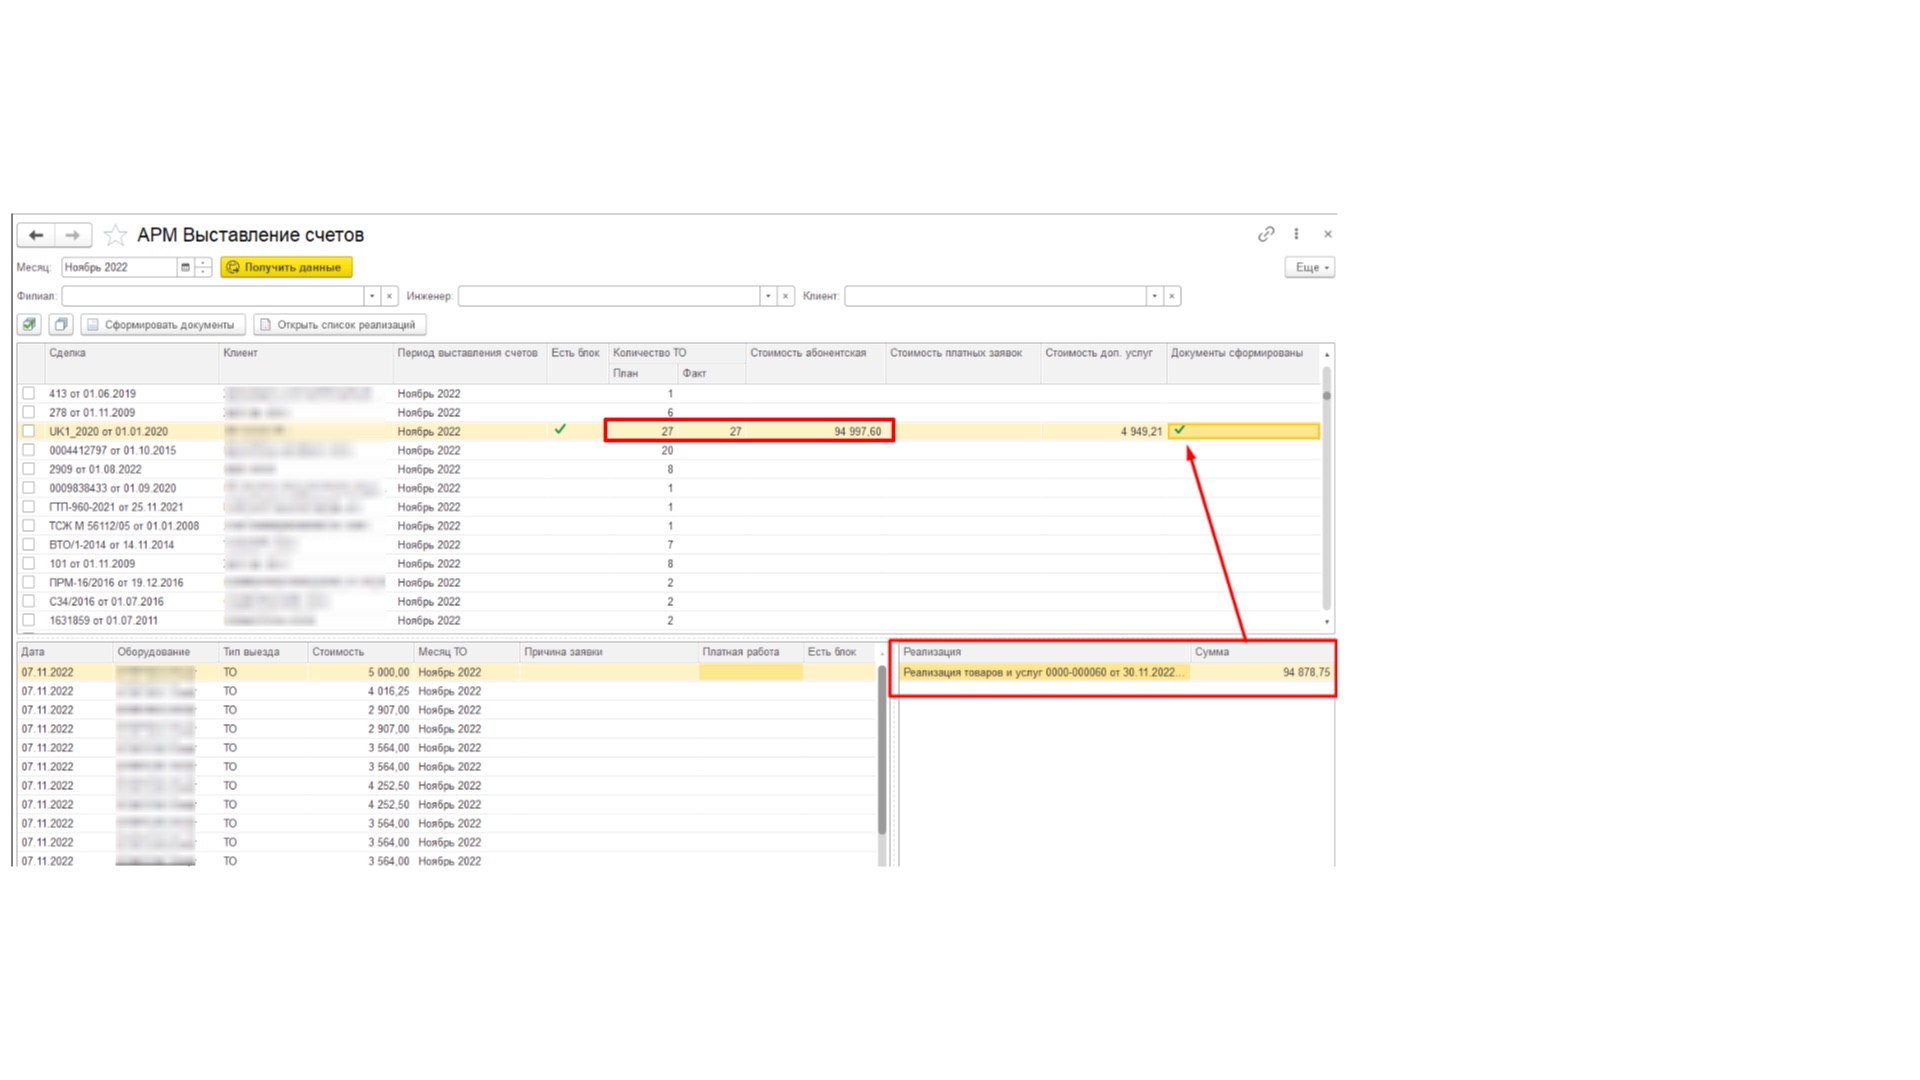Click checkmark in Документы сформированы cell
1920x1080 pixels.
tap(1180, 430)
